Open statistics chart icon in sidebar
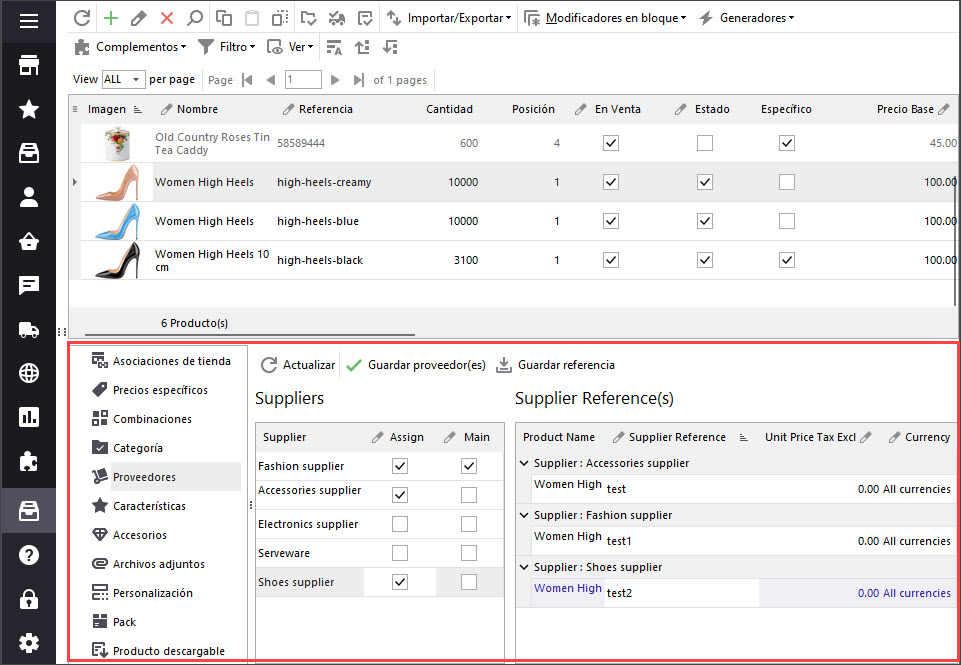Viewport: 961px width, 665px height. (x=29, y=417)
